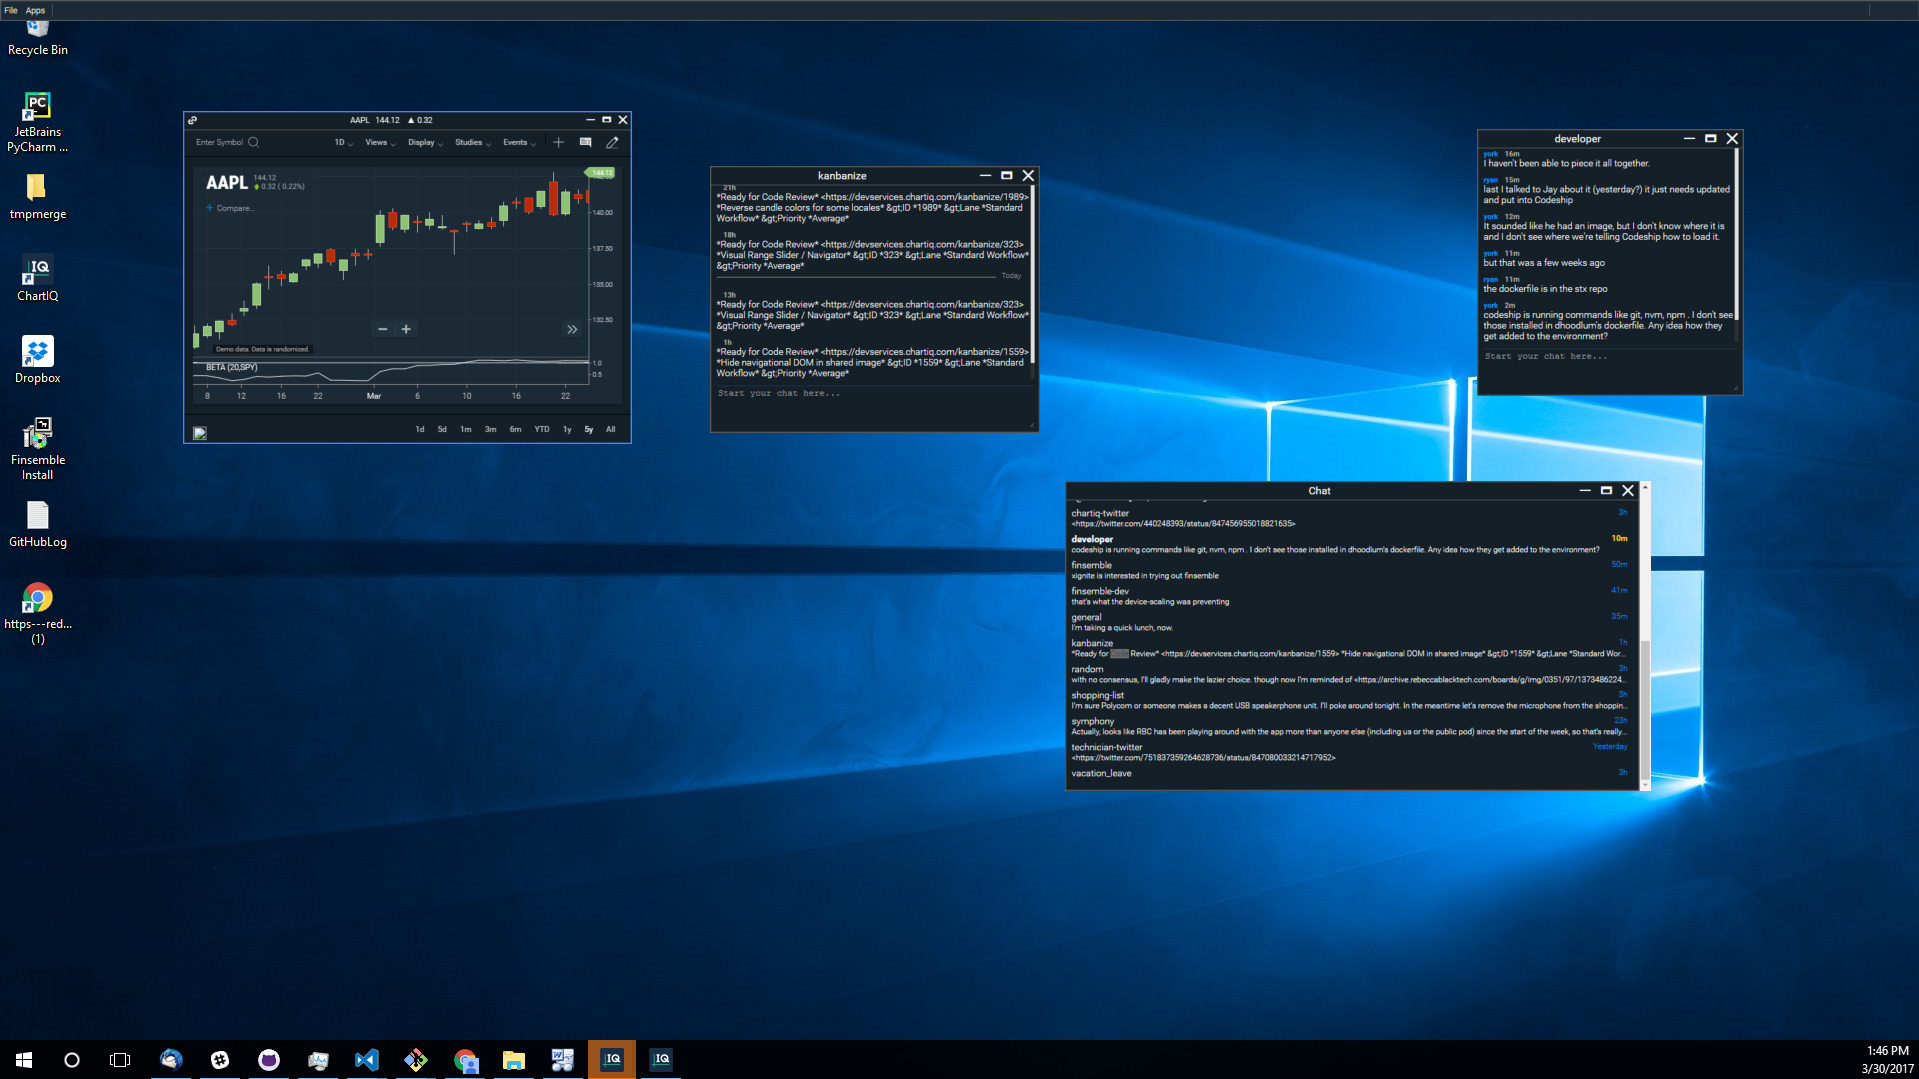The height and width of the screenshot is (1079, 1919).
Task: Select developer channel in Chat list
Action: (1349, 544)
